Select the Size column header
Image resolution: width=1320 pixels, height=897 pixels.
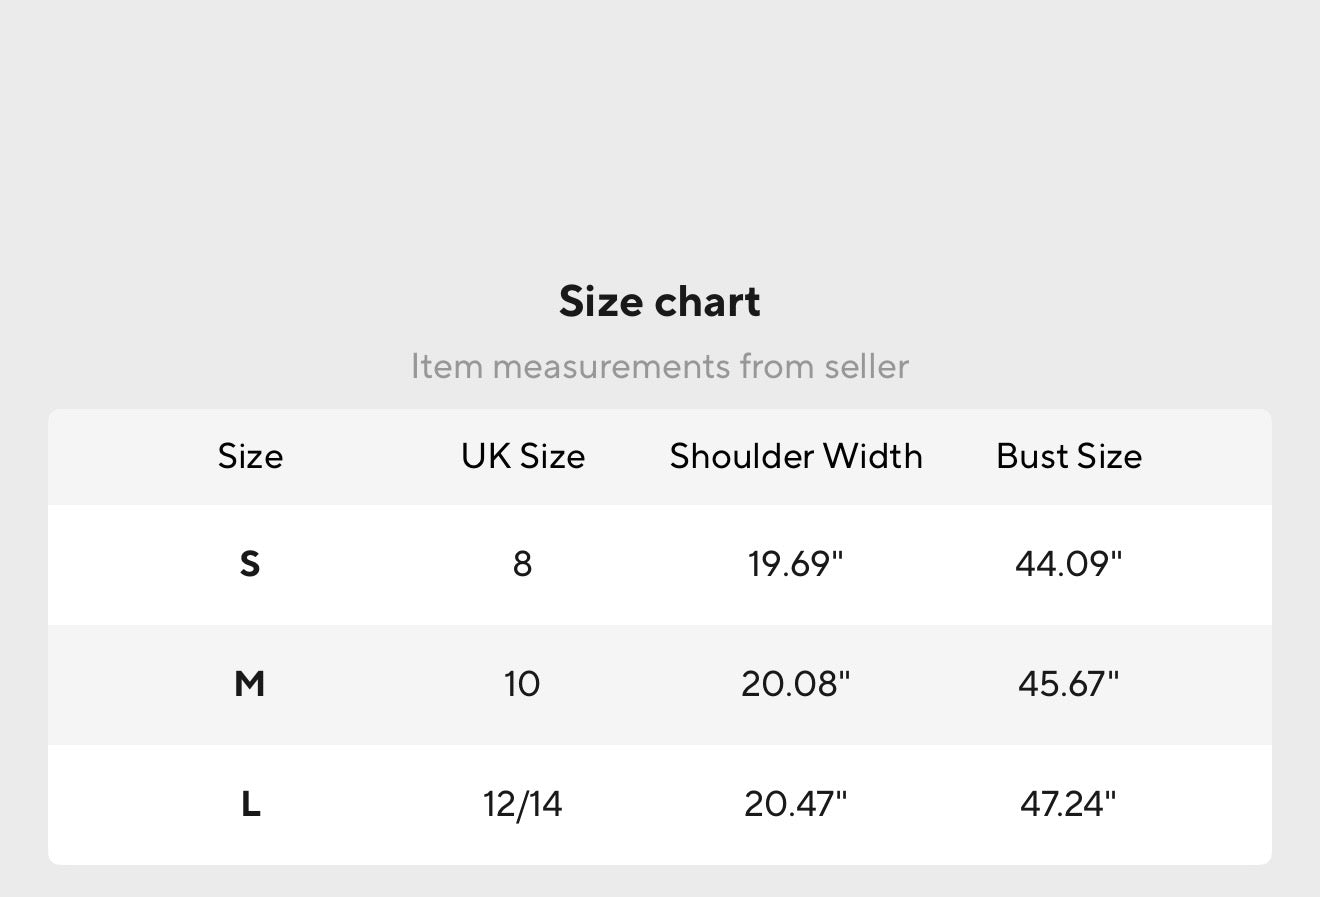[x=250, y=456]
